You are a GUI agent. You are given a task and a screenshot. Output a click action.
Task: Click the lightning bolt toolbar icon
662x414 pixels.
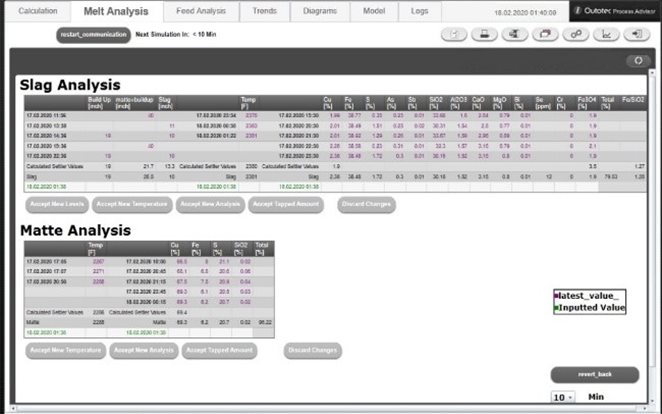pos(453,34)
